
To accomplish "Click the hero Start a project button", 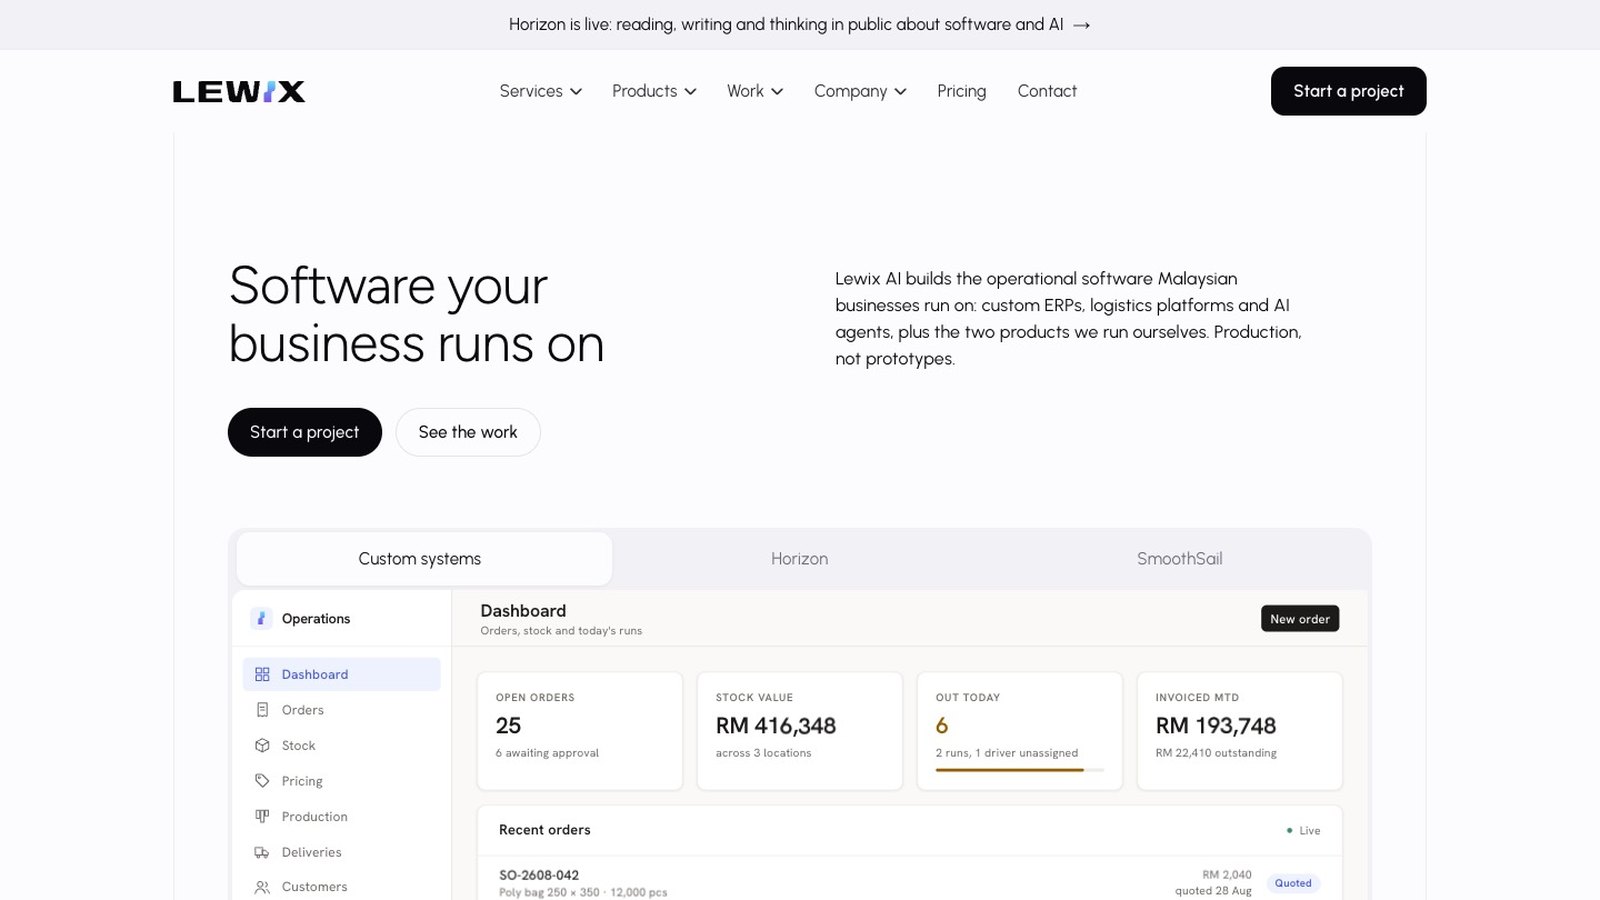I will [x=305, y=432].
